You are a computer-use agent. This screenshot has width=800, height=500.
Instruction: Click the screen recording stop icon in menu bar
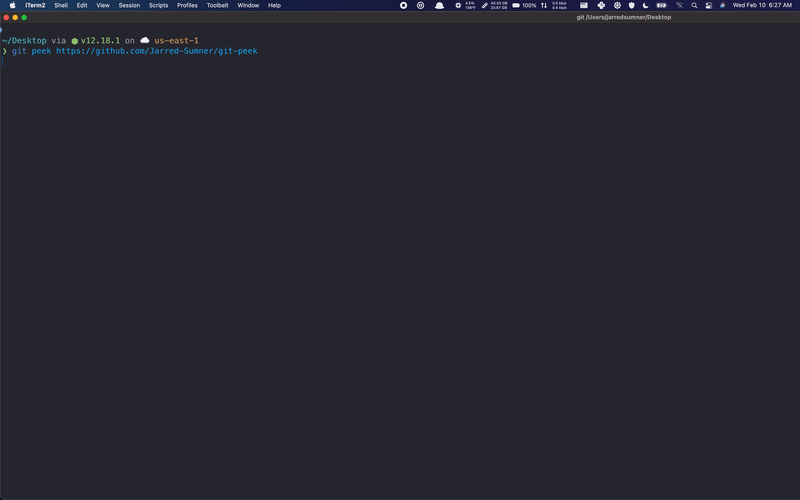click(x=404, y=5)
